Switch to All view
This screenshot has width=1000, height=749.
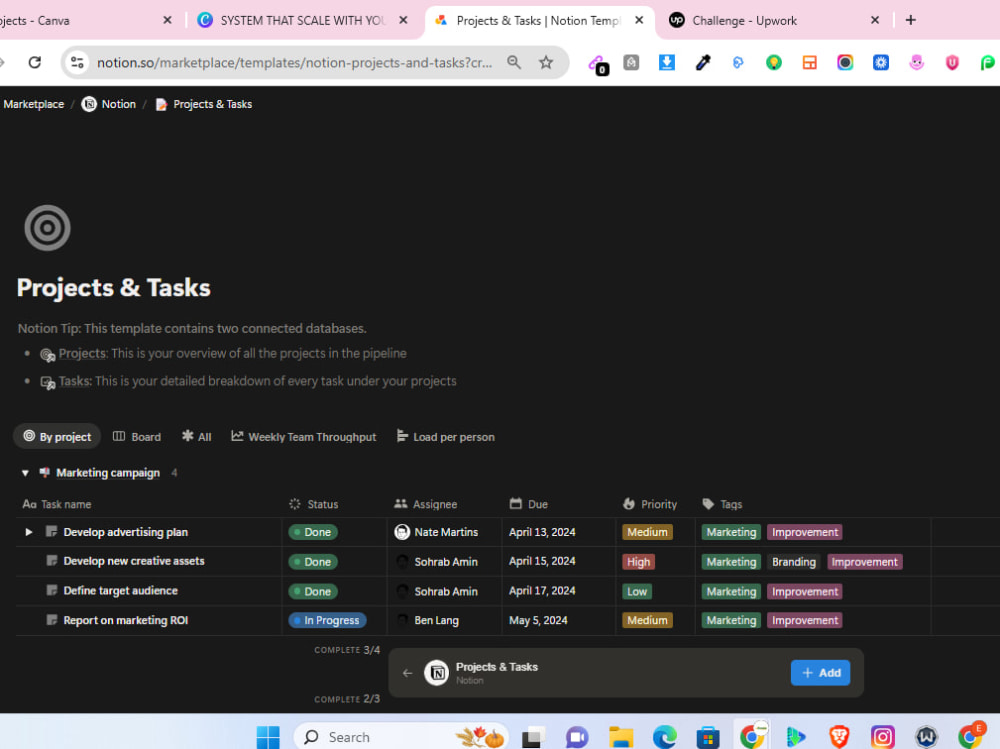(x=196, y=436)
